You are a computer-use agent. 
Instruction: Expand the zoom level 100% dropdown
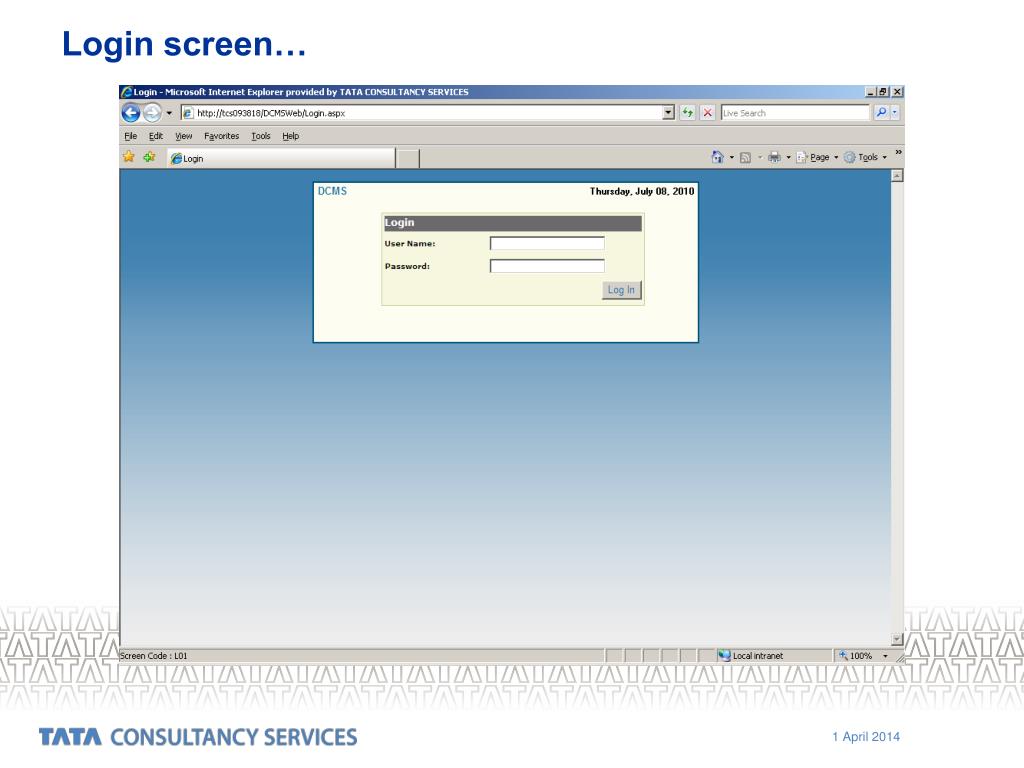point(885,656)
